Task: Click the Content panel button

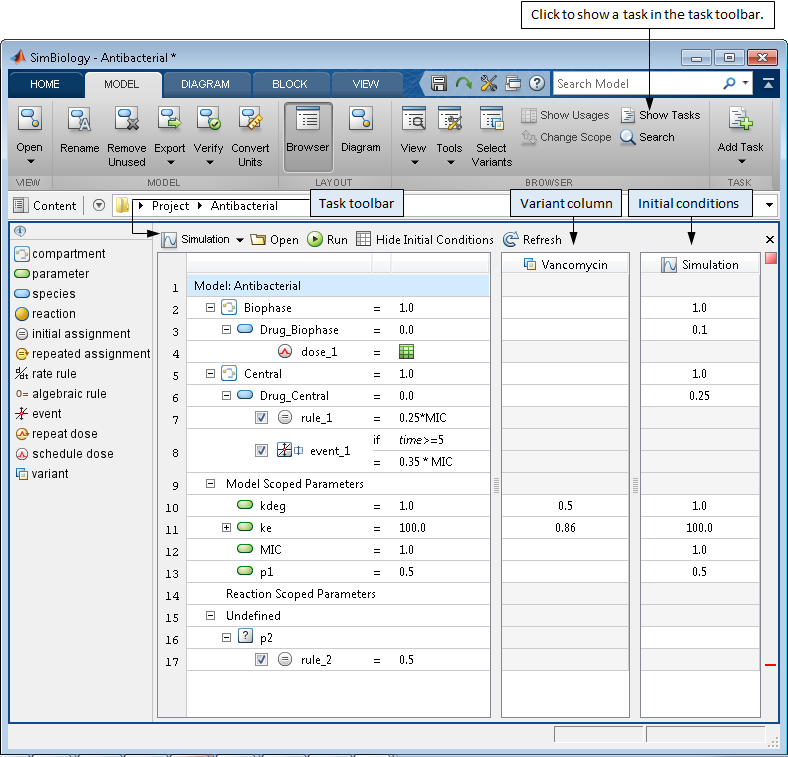Action: click(x=45, y=205)
